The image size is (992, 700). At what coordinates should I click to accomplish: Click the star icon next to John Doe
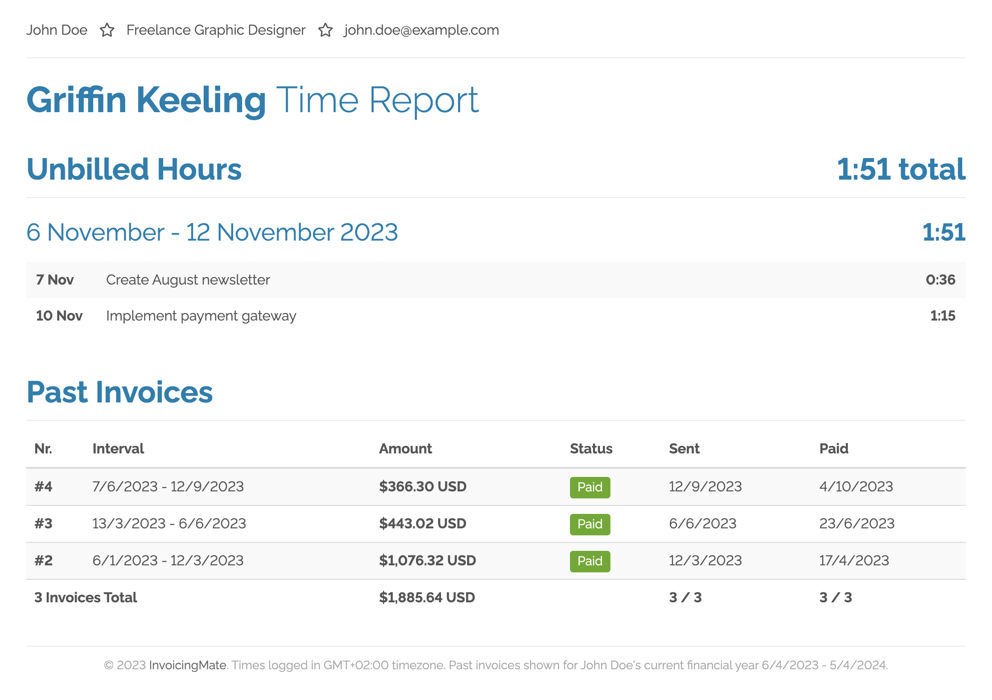[107, 30]
